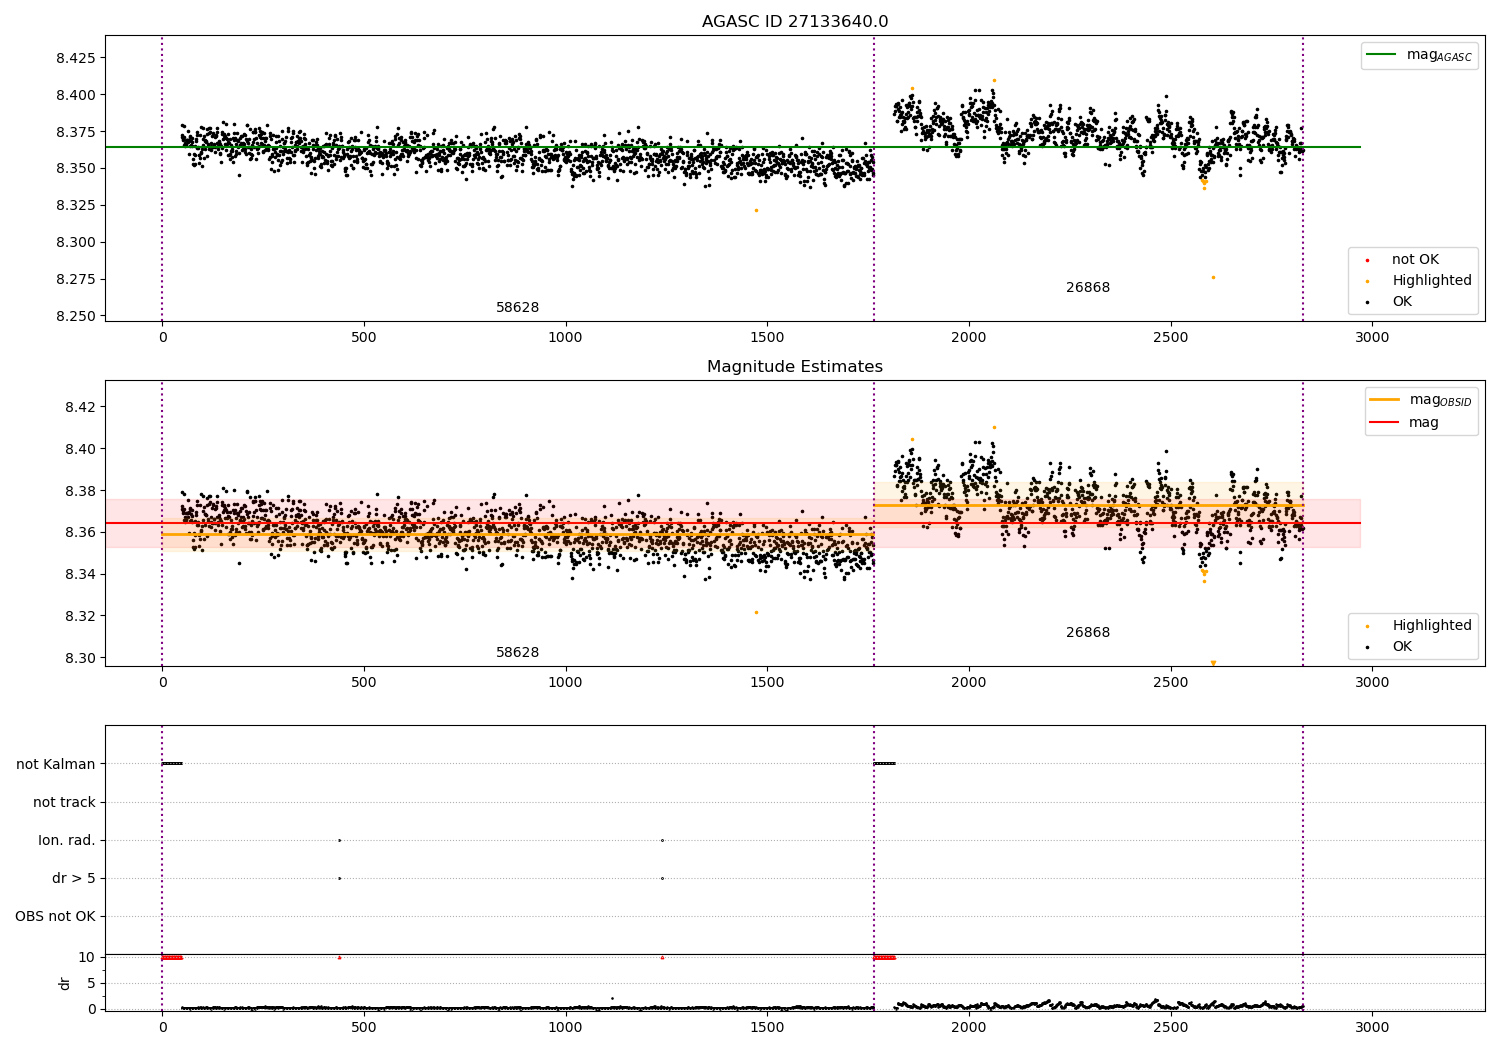This screenshot has width=1500, height=1050.
Task: Click the 8.425 tick label on top plot
Action: (x=76, y=58)
